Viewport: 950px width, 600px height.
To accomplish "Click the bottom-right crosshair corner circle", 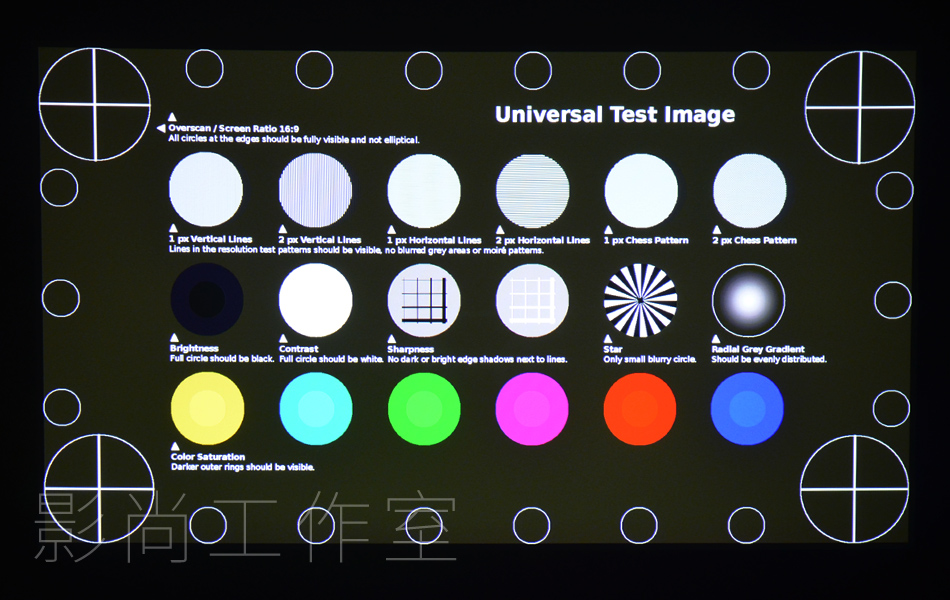I will click(x=854, y=489).
